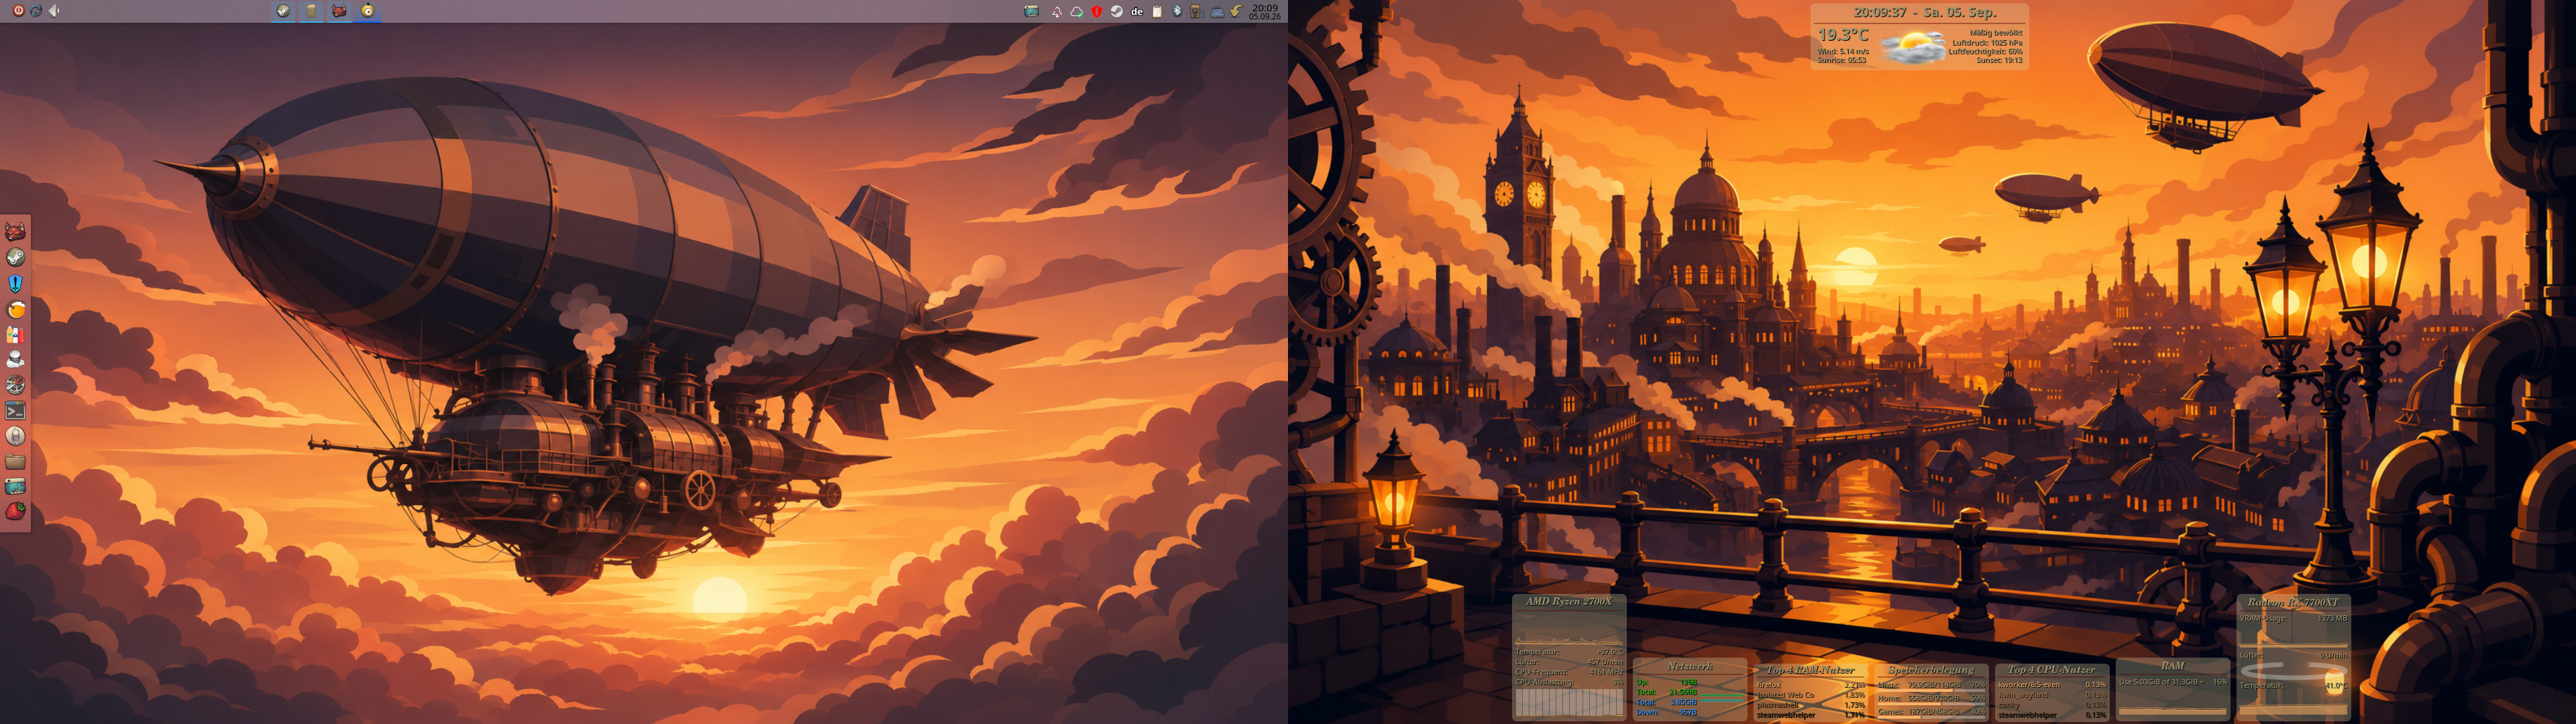Open the 20:09 digital clock in the panel

tap(1265, 12)
